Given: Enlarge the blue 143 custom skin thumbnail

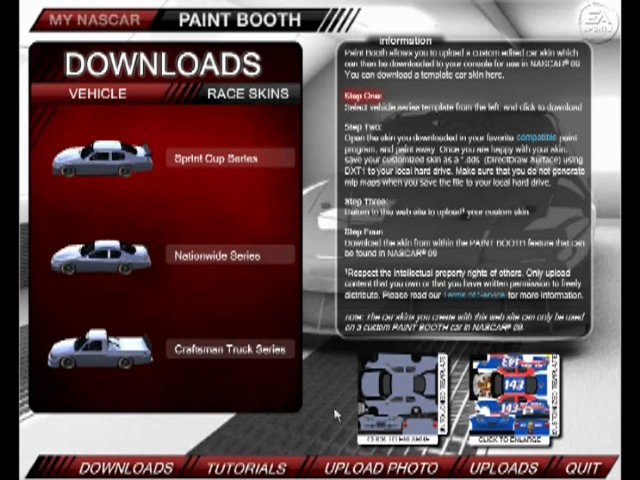Looking at the screenshot, I should 514,398.
